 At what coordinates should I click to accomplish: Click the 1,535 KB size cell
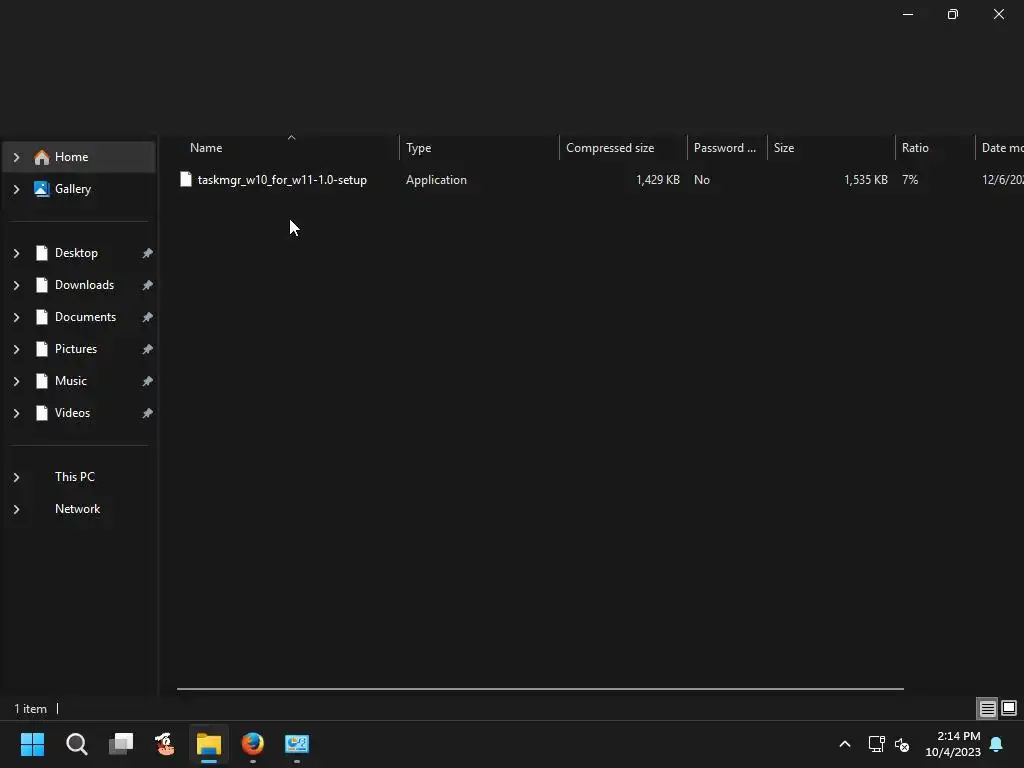865,180
